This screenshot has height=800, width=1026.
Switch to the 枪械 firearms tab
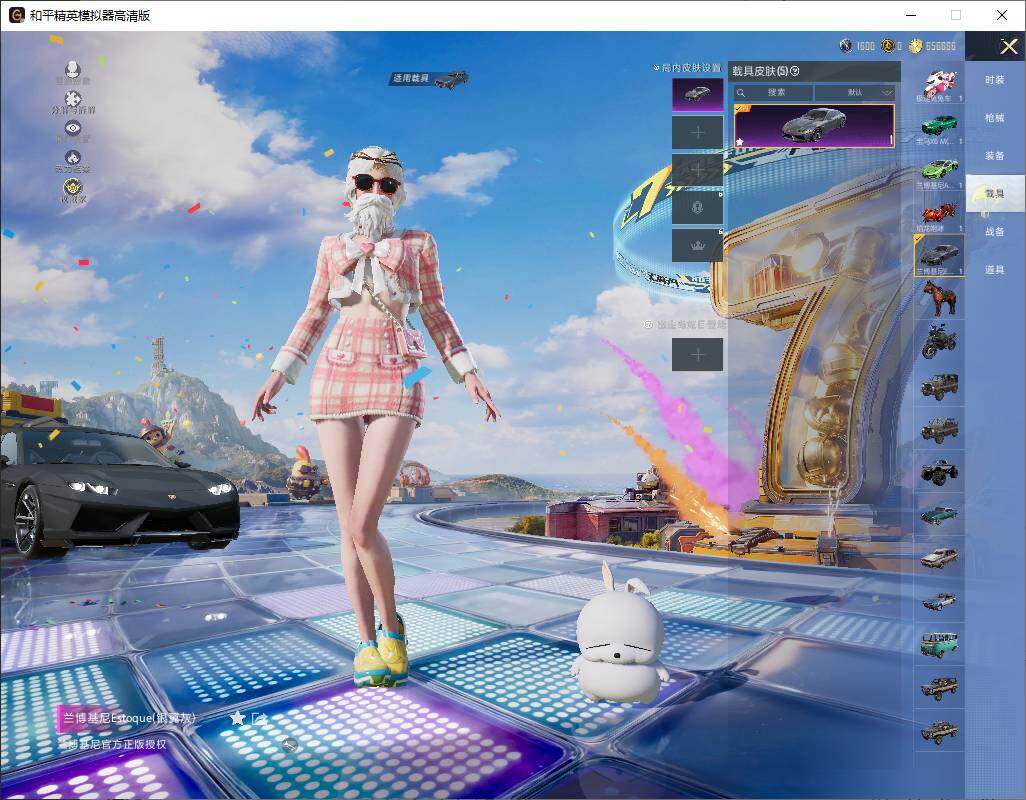tap(995, 118)
